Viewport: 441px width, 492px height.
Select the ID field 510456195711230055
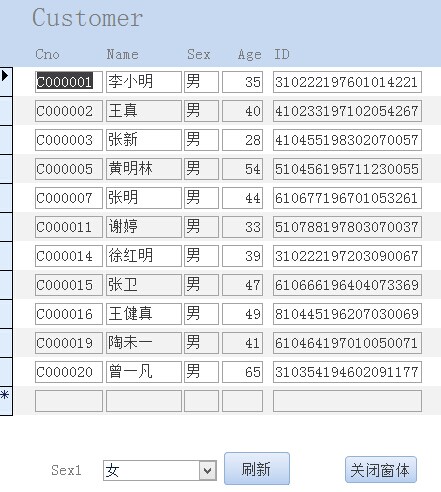coord(347,169)
